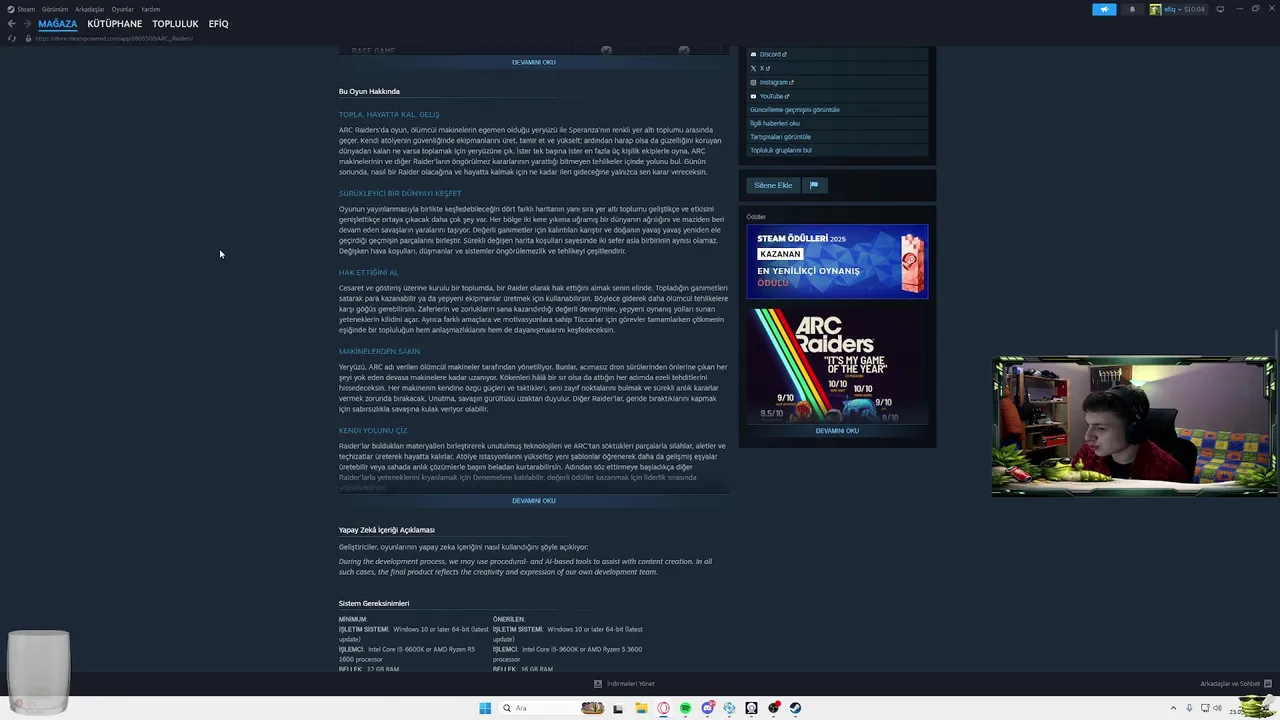Screen dimensions: 1280x720
Task: Open Spotify from the taskbar
Action: (685, 708)
